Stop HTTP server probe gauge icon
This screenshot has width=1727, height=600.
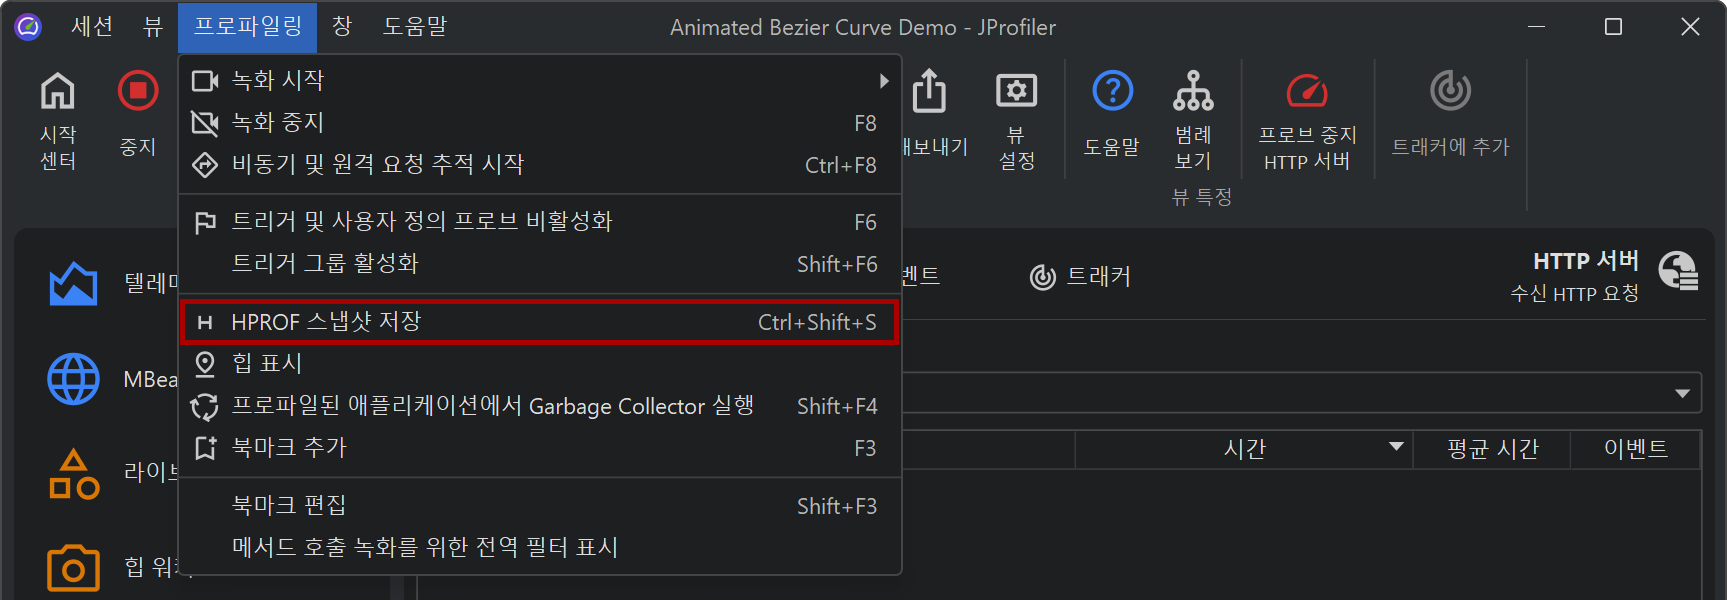tap(1306, 92)
